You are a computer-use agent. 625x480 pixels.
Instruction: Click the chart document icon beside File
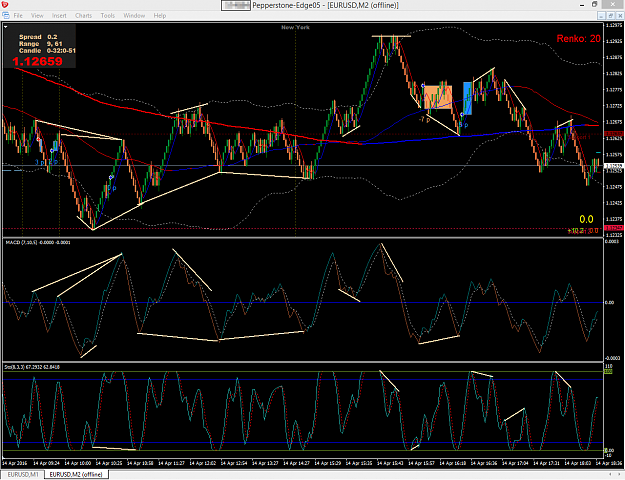coord(6,16)
